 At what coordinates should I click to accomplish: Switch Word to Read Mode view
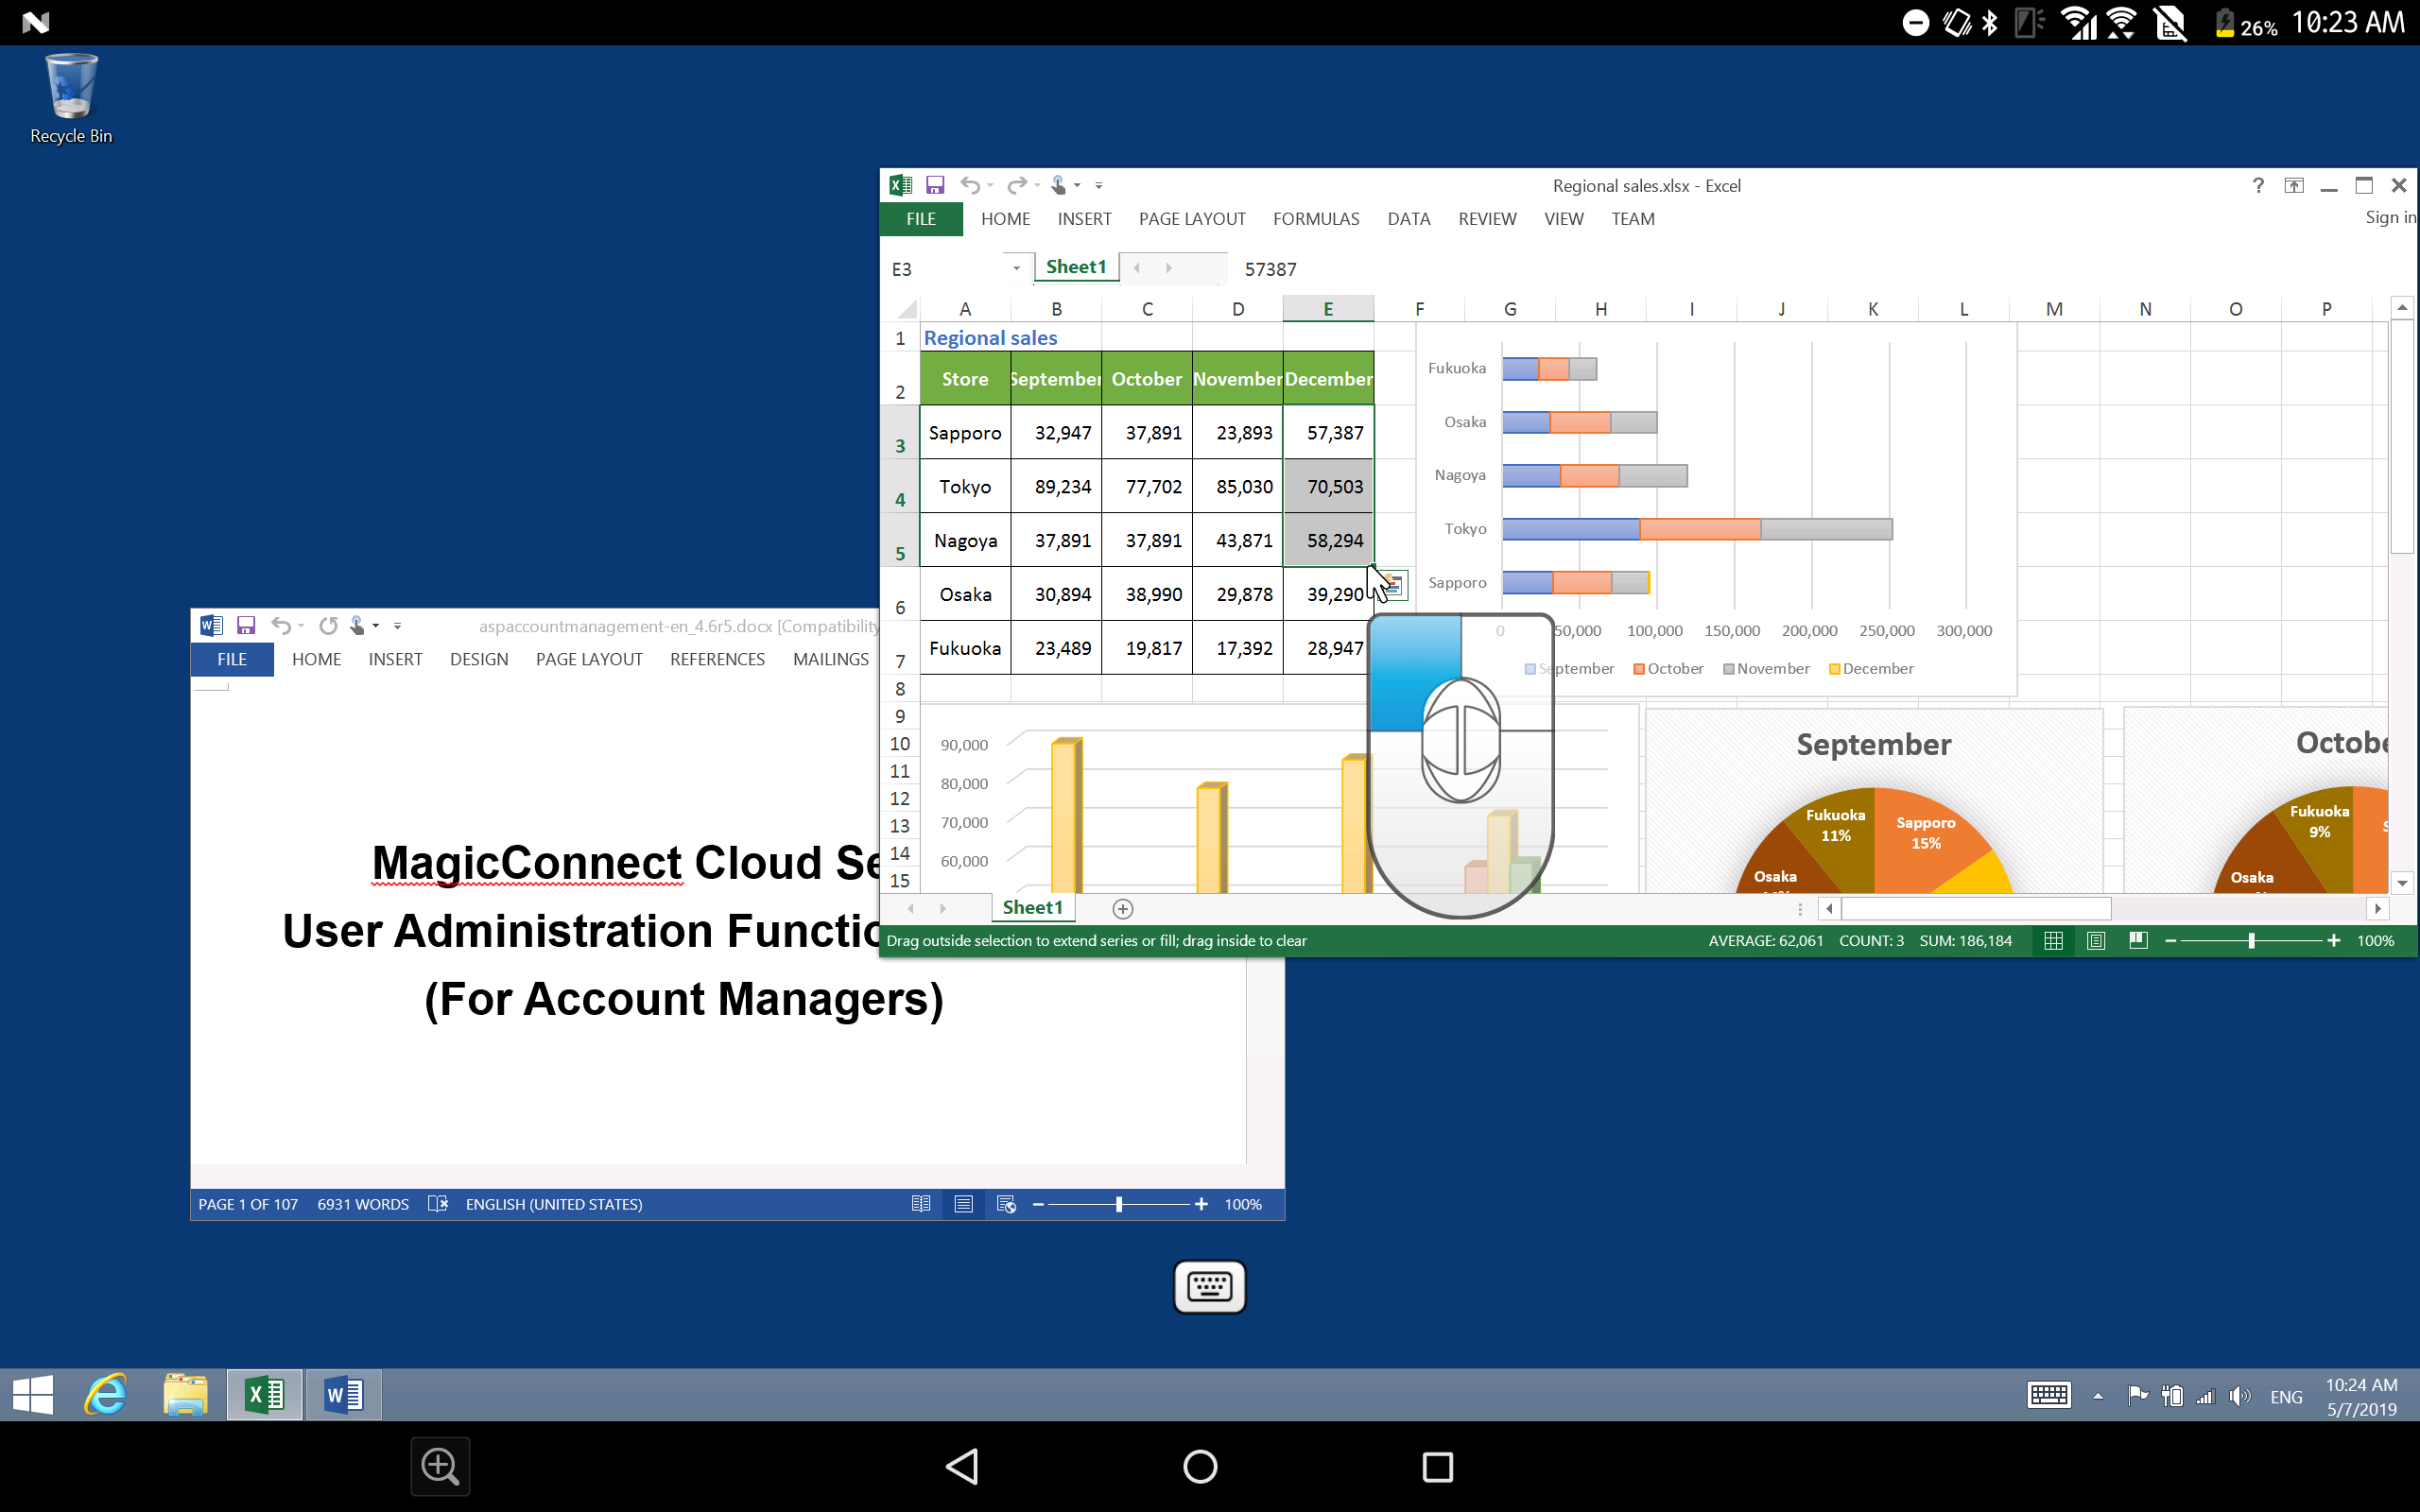[x=921, y=1204]
